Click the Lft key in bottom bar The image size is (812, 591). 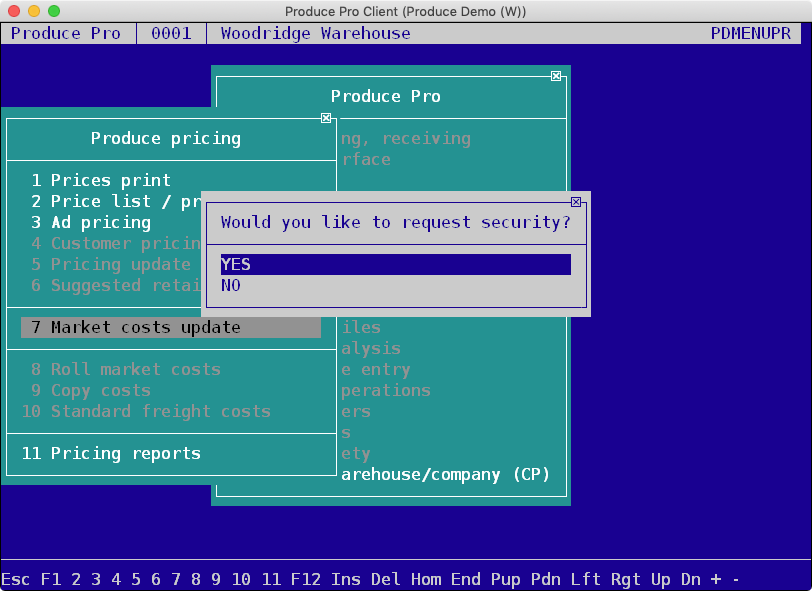[x=586, y=579]
